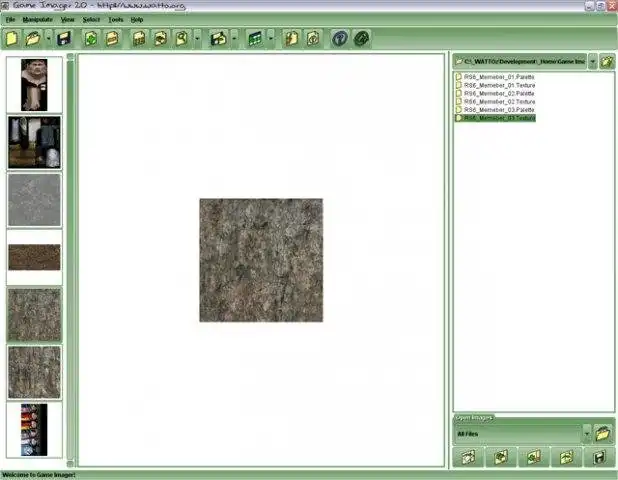Select the brown dirt strip thumbnail

[34, 257]
